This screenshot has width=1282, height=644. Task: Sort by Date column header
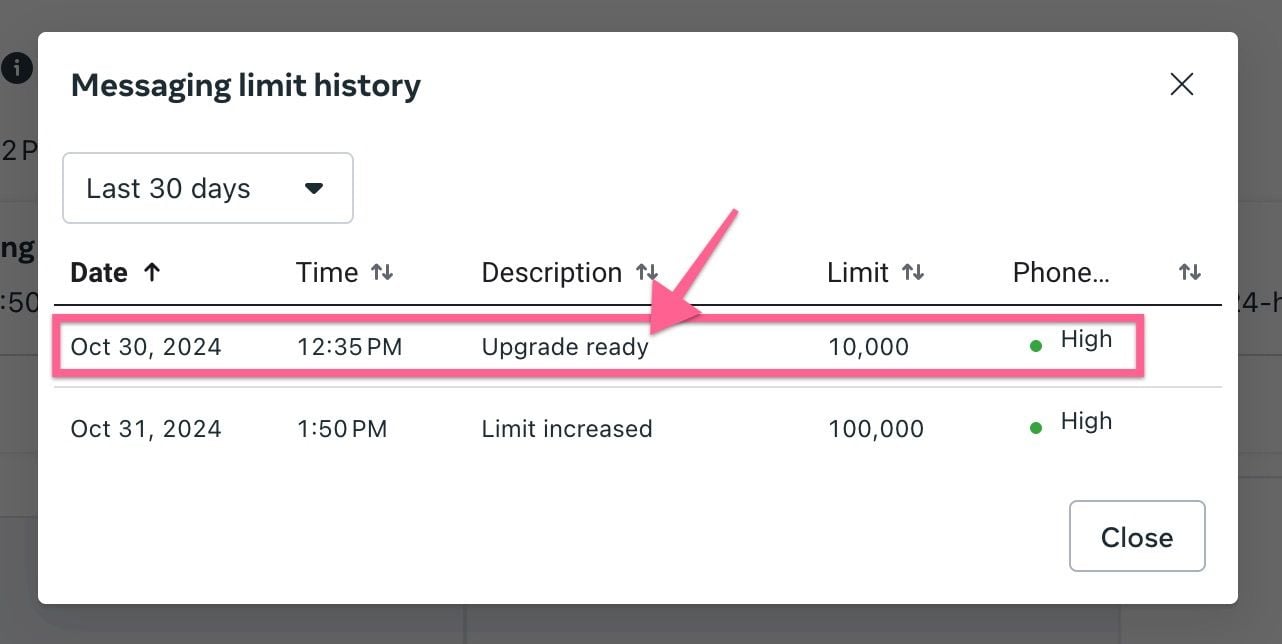coord(99,273)
